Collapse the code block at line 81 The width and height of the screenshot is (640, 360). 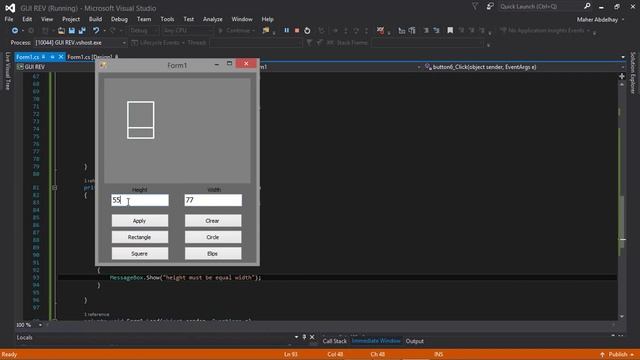click(x=54, y=188)
